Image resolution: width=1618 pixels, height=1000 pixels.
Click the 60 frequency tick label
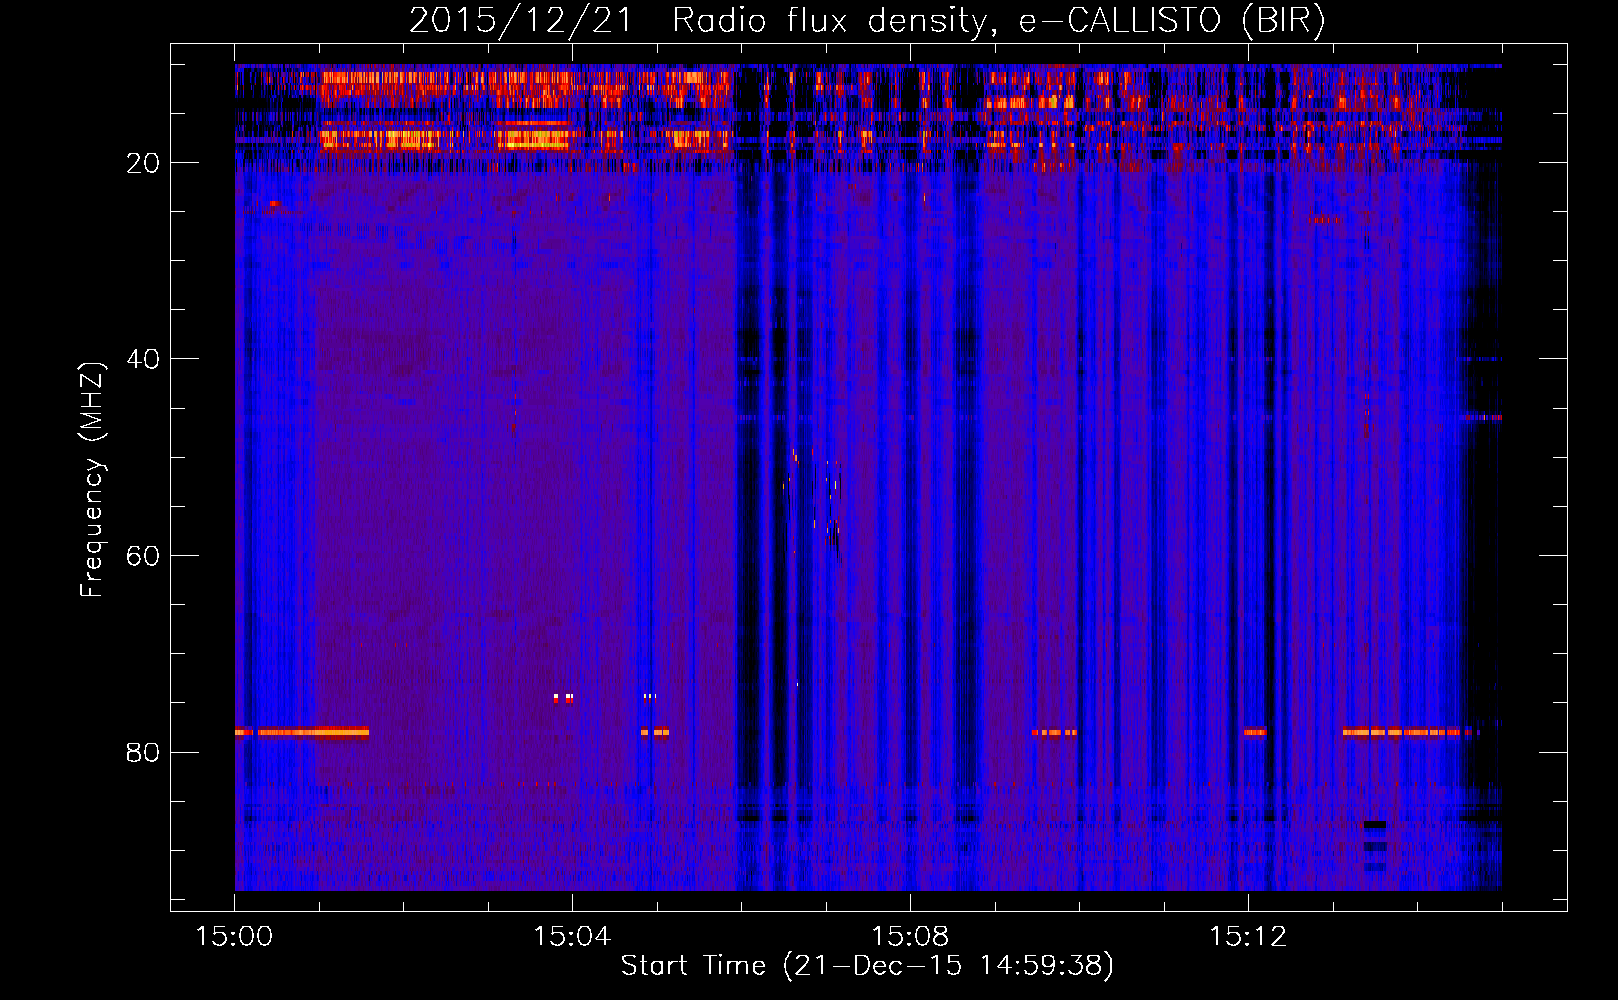tap(143, 556)
